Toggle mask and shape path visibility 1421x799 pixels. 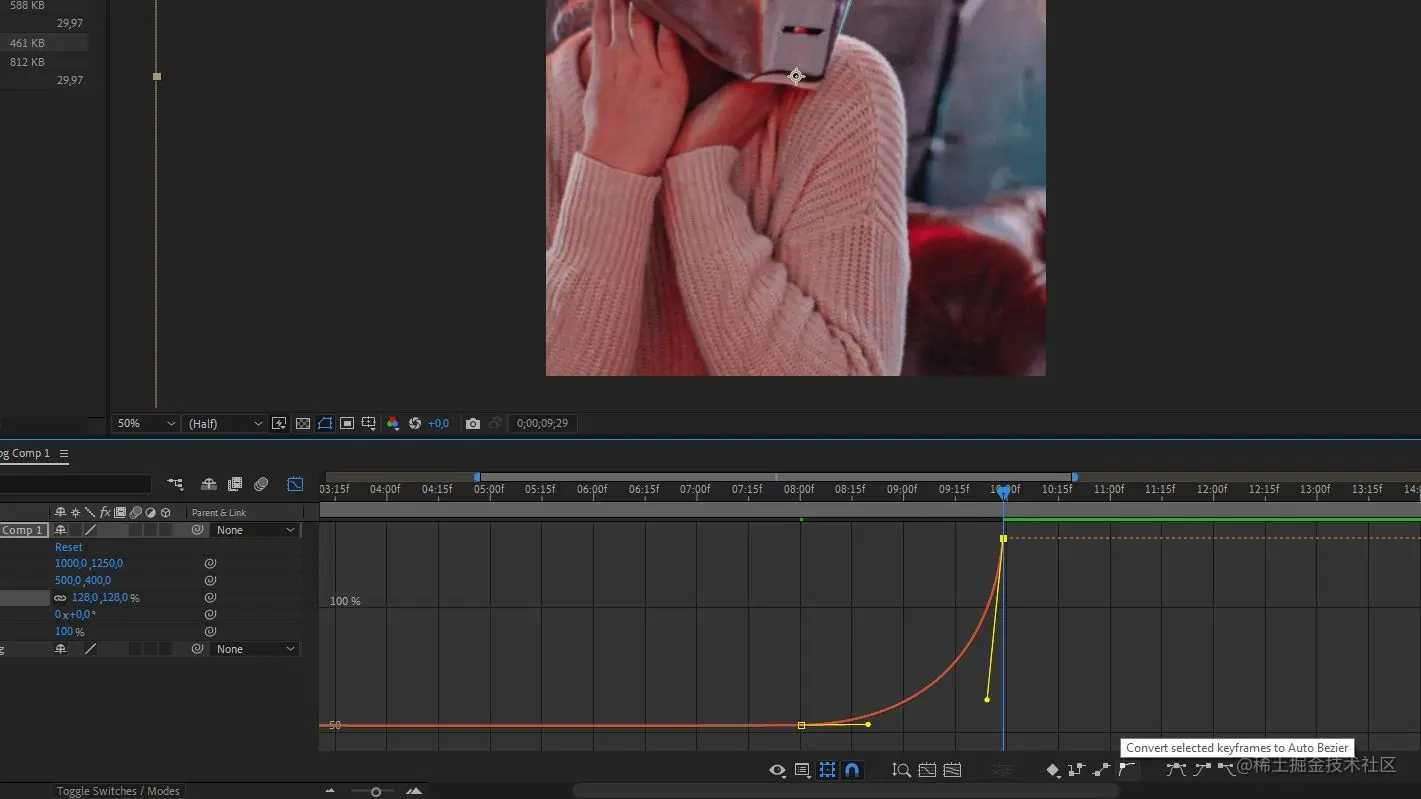pos(325,424)
